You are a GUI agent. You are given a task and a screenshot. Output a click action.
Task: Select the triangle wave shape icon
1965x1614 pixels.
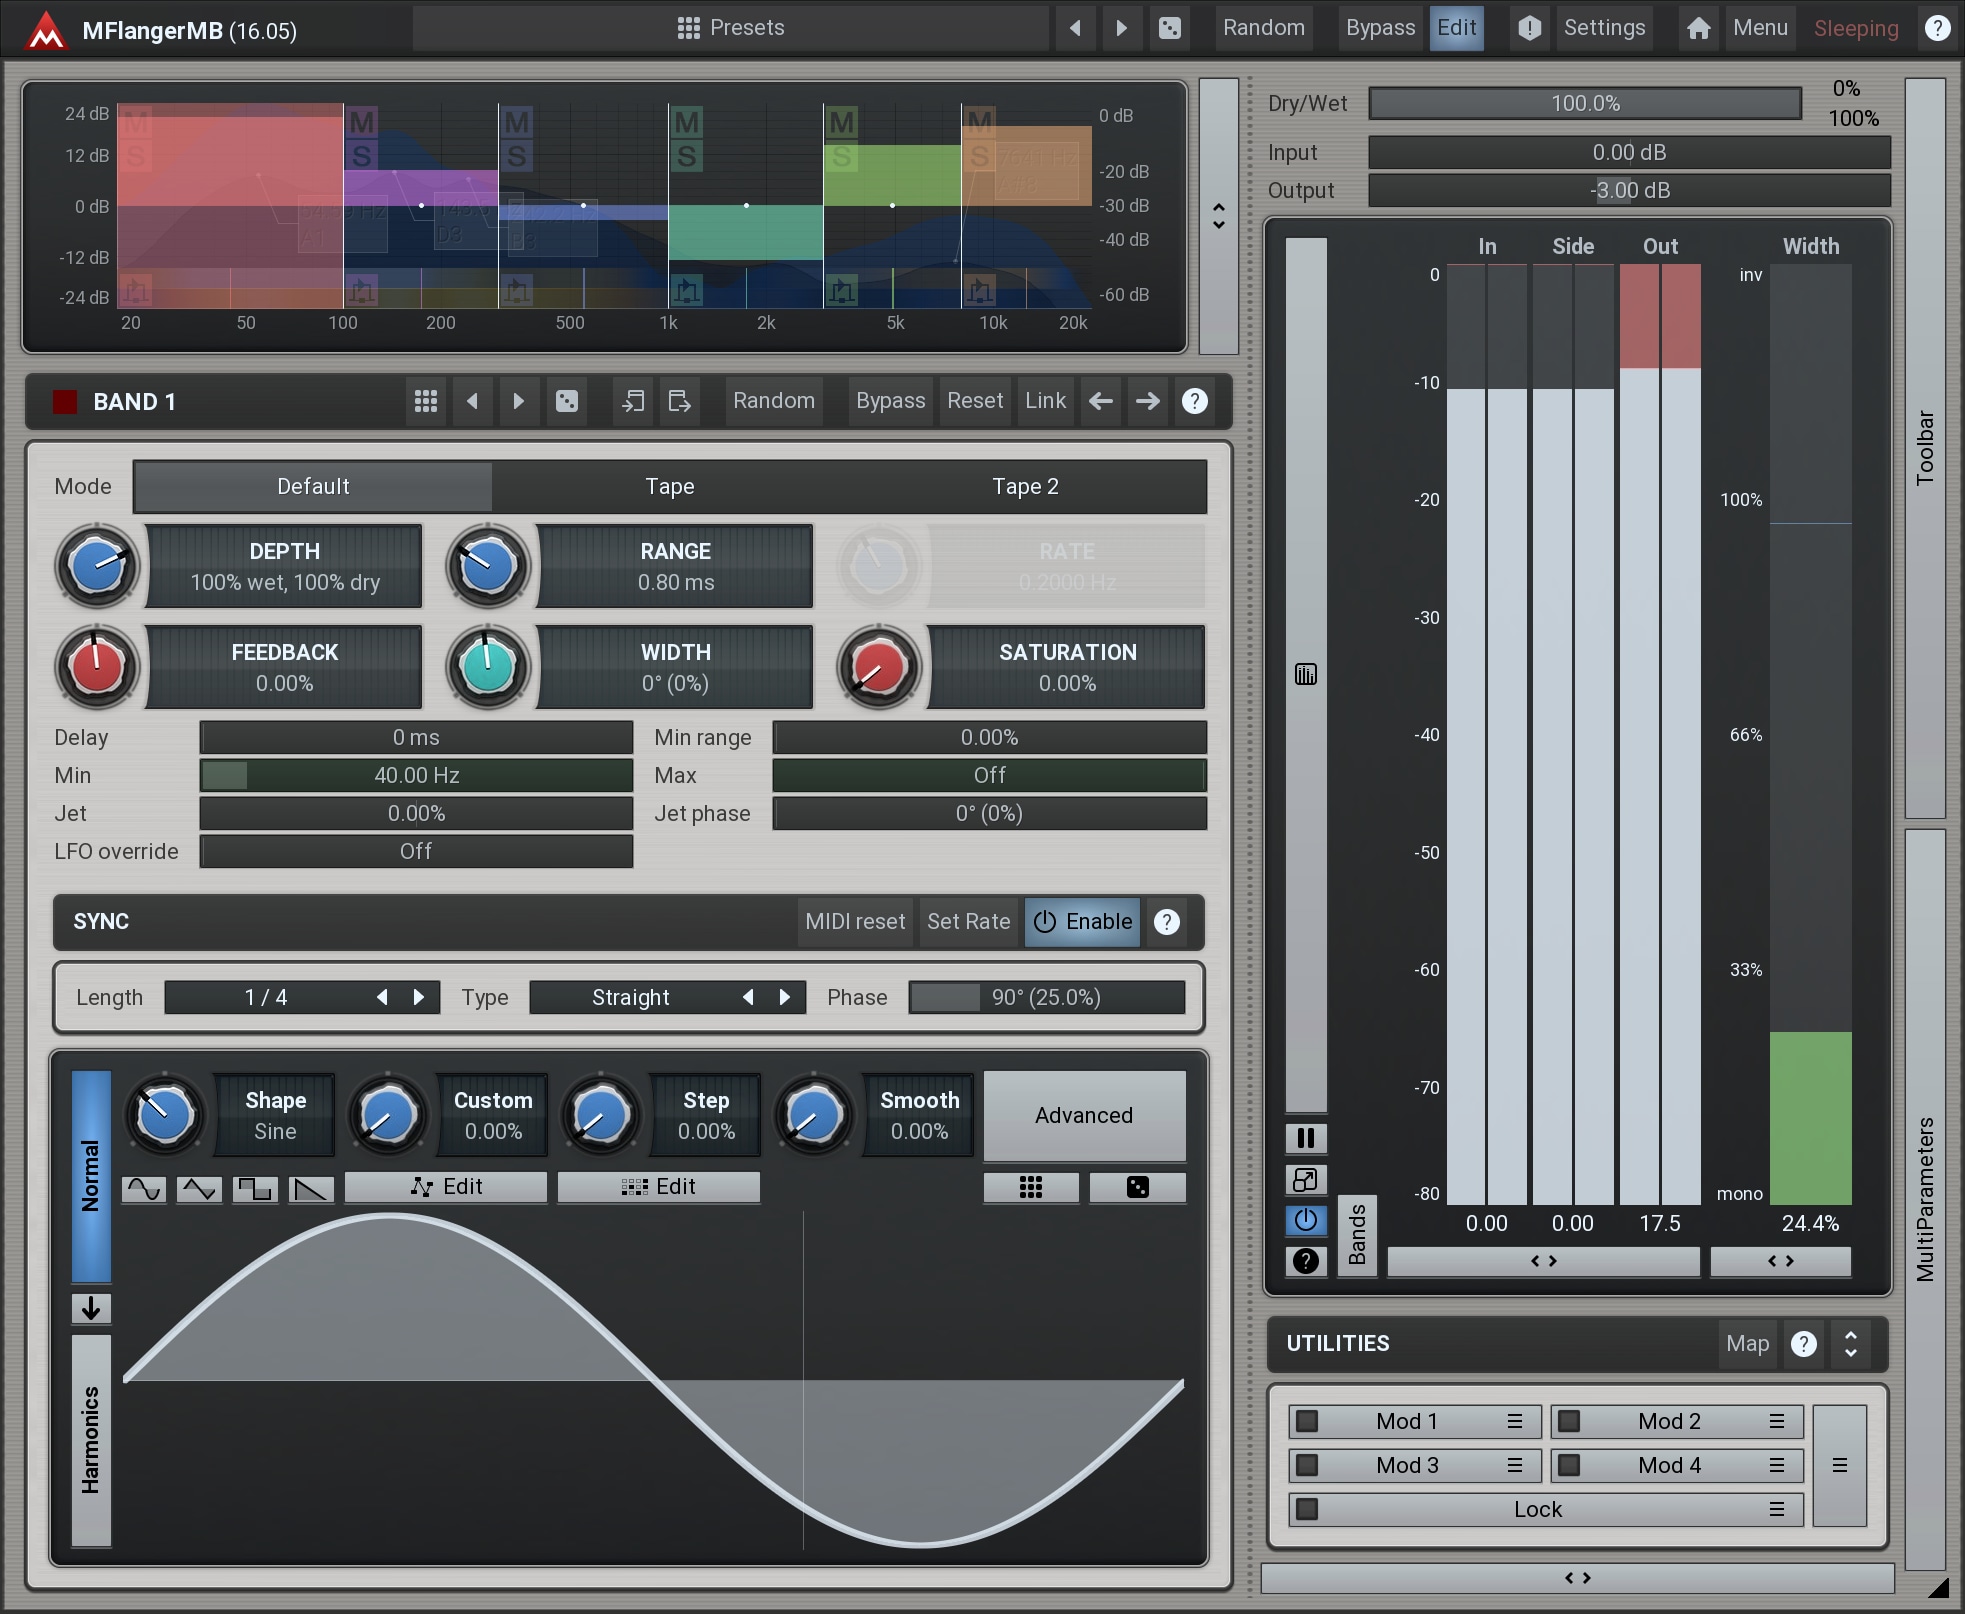199,1188
